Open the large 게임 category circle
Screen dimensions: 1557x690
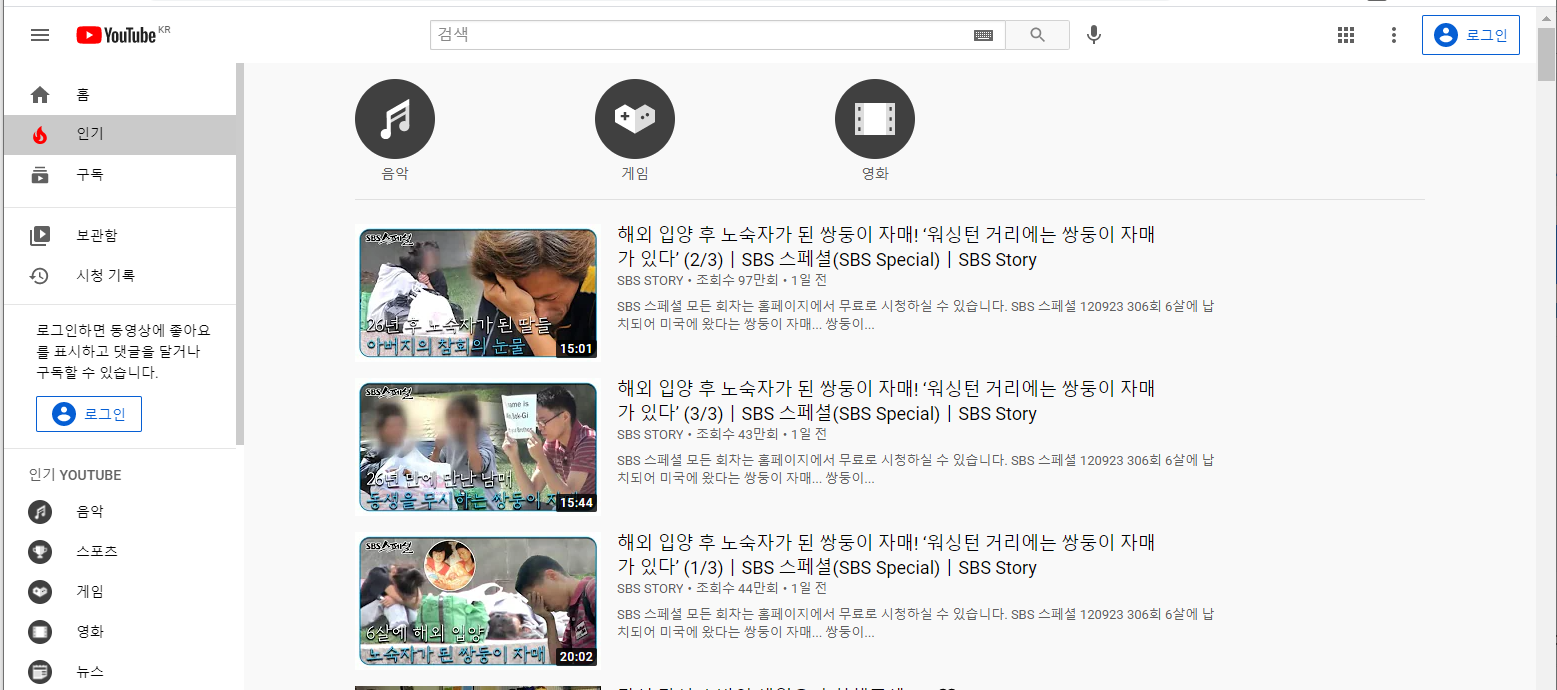635,119
